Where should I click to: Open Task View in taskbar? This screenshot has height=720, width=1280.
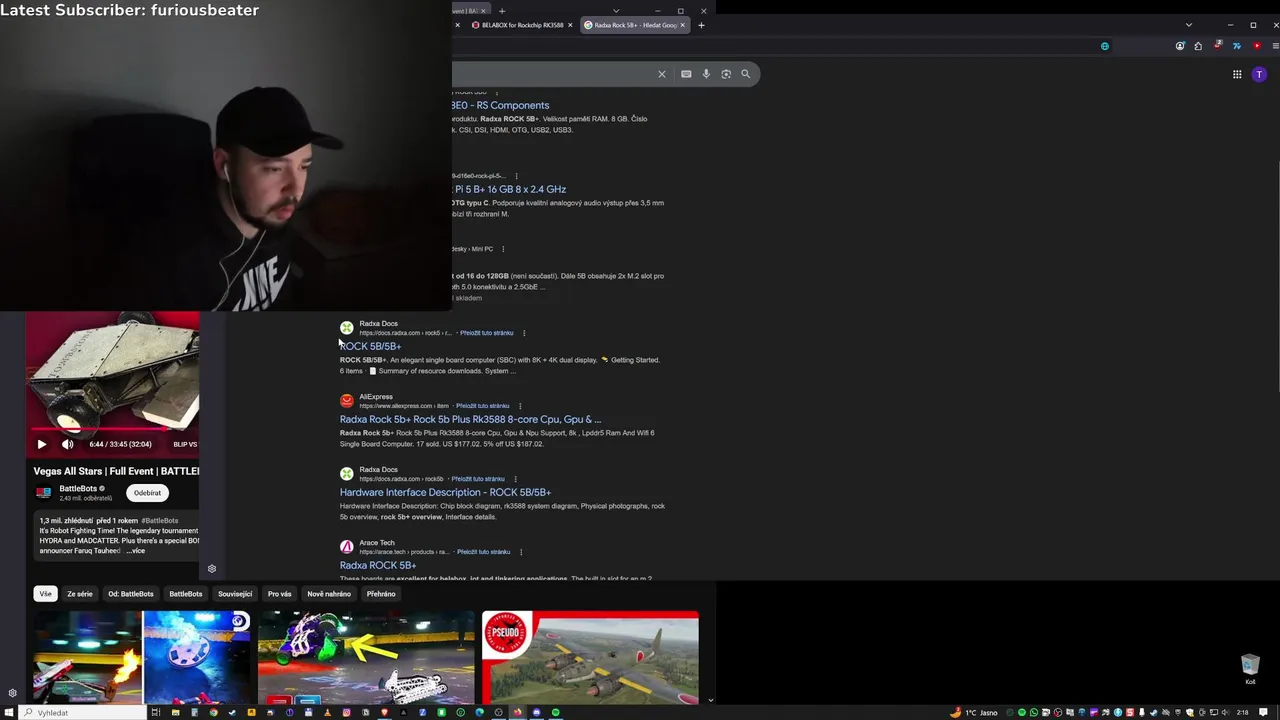[x=156, y=713]
